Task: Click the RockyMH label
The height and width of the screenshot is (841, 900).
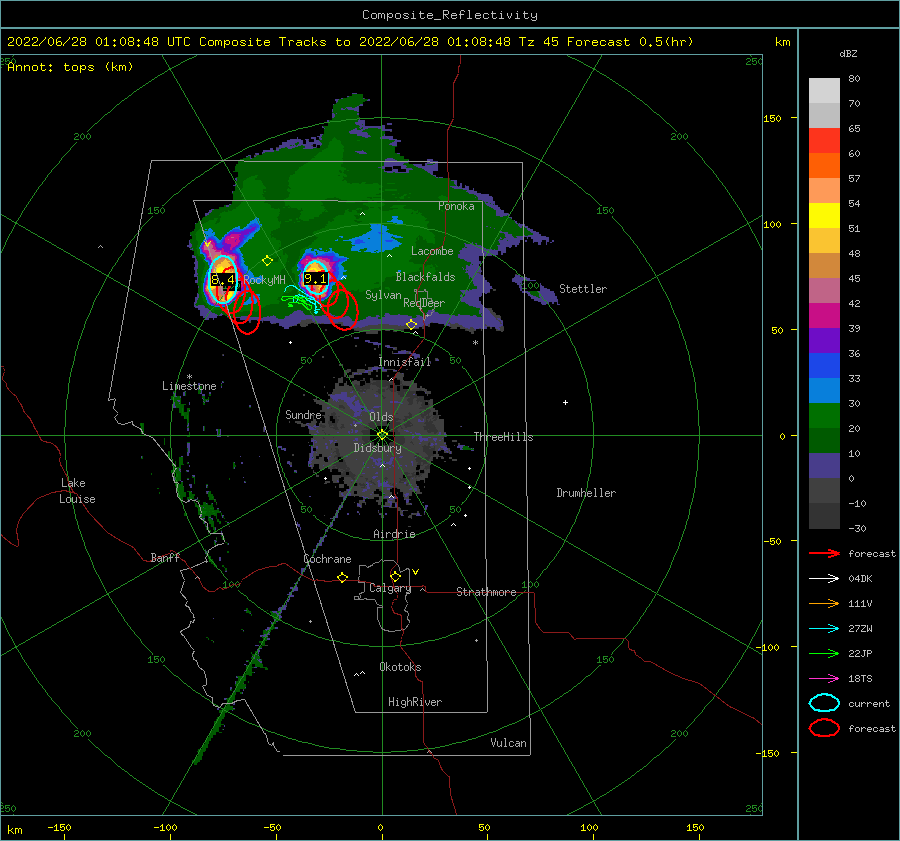Action: [x=264, y=280]
